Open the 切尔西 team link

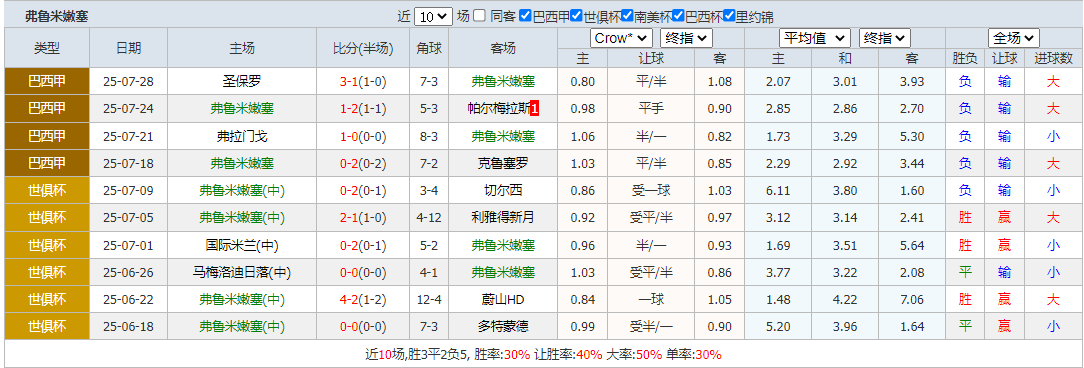click(503, 191)
